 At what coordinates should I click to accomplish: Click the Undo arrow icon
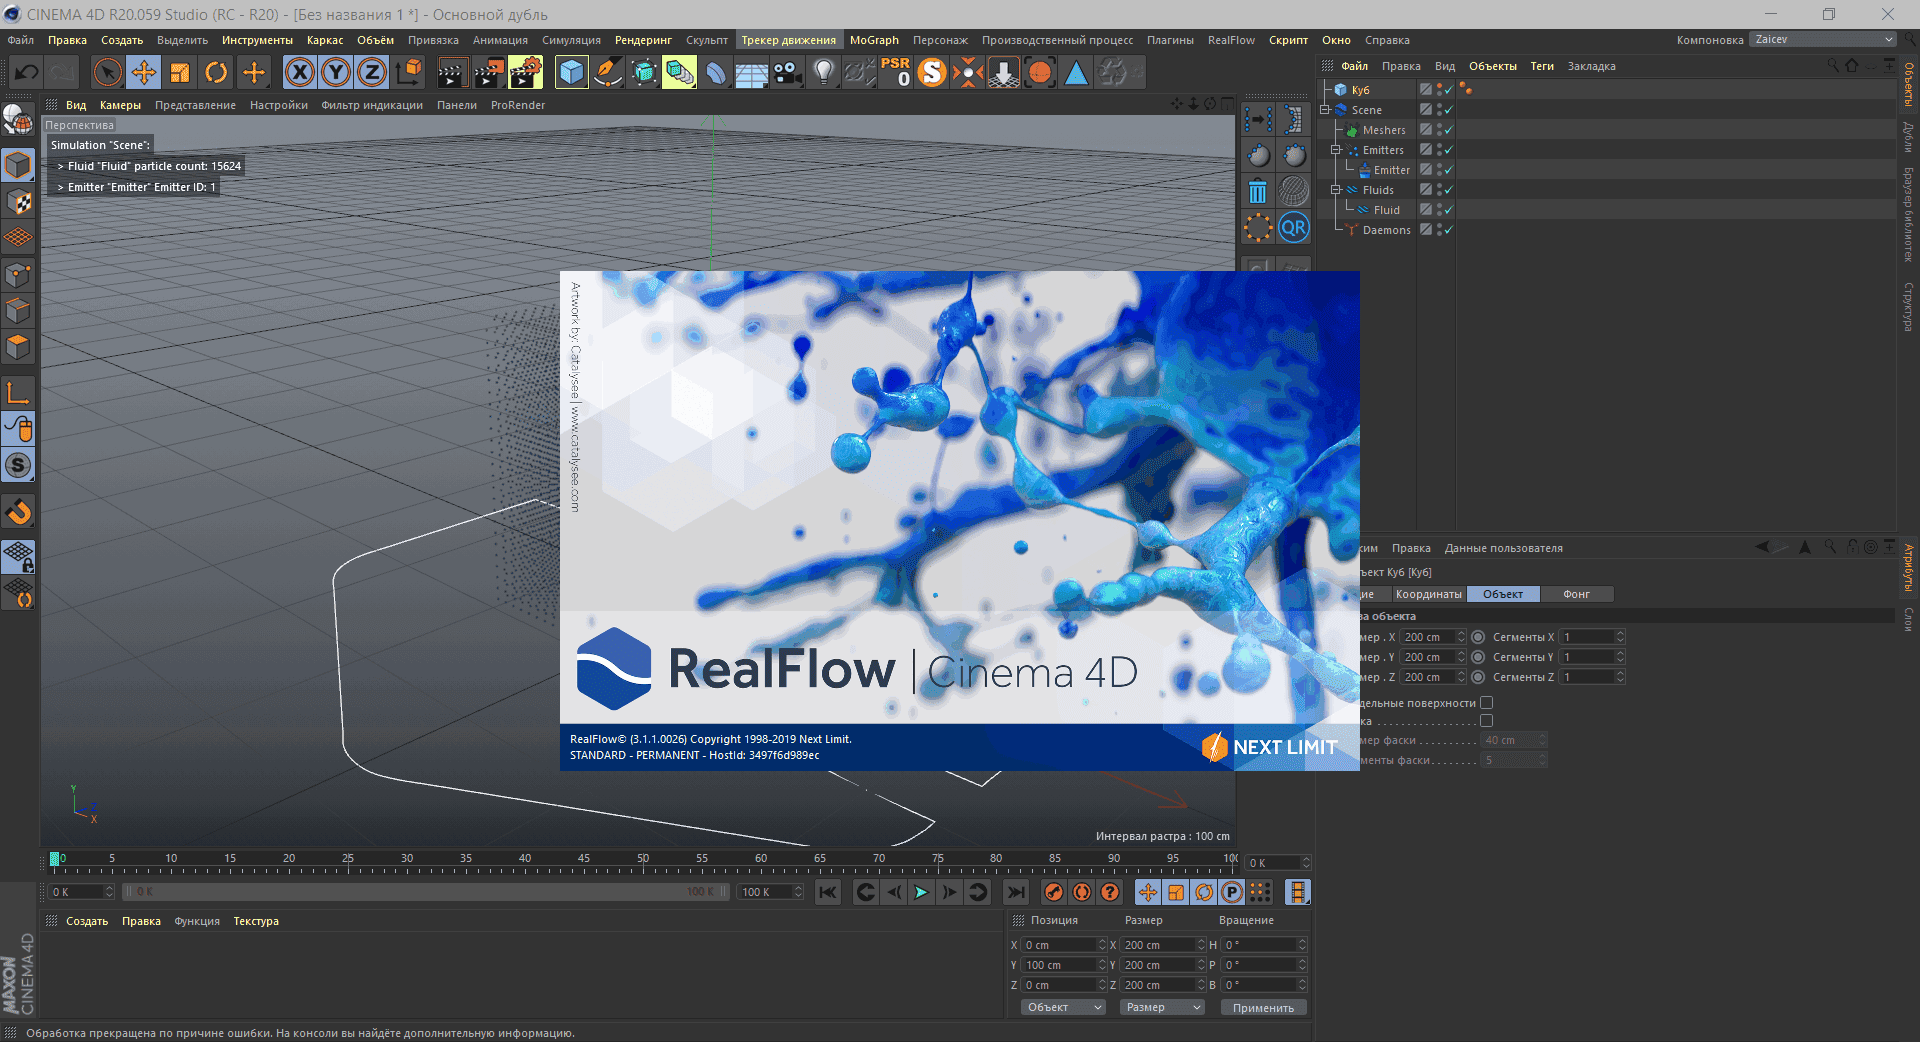pyautogui.click(x=27, y=72)
